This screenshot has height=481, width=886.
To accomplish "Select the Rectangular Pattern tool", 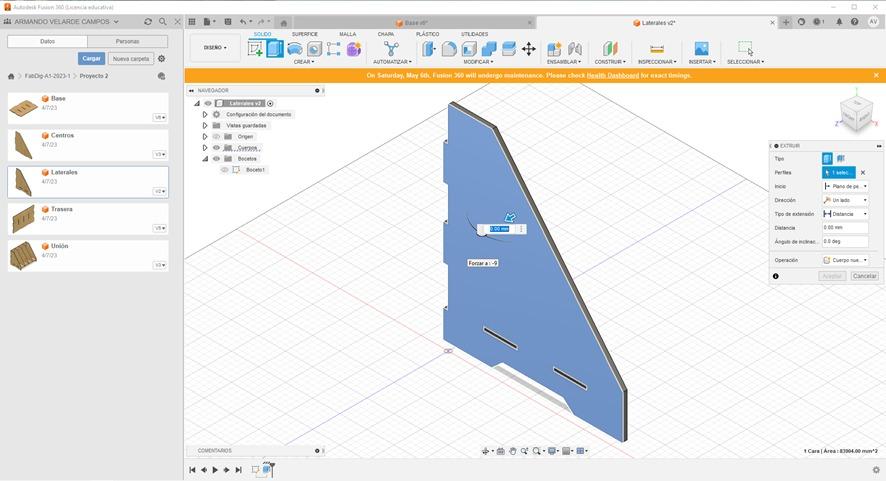I will coord(333,49).
